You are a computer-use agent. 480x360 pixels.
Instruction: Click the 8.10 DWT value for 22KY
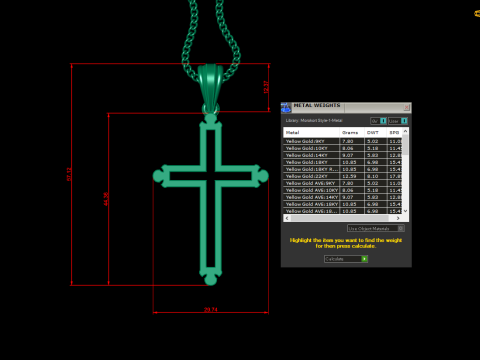[372, 176]
